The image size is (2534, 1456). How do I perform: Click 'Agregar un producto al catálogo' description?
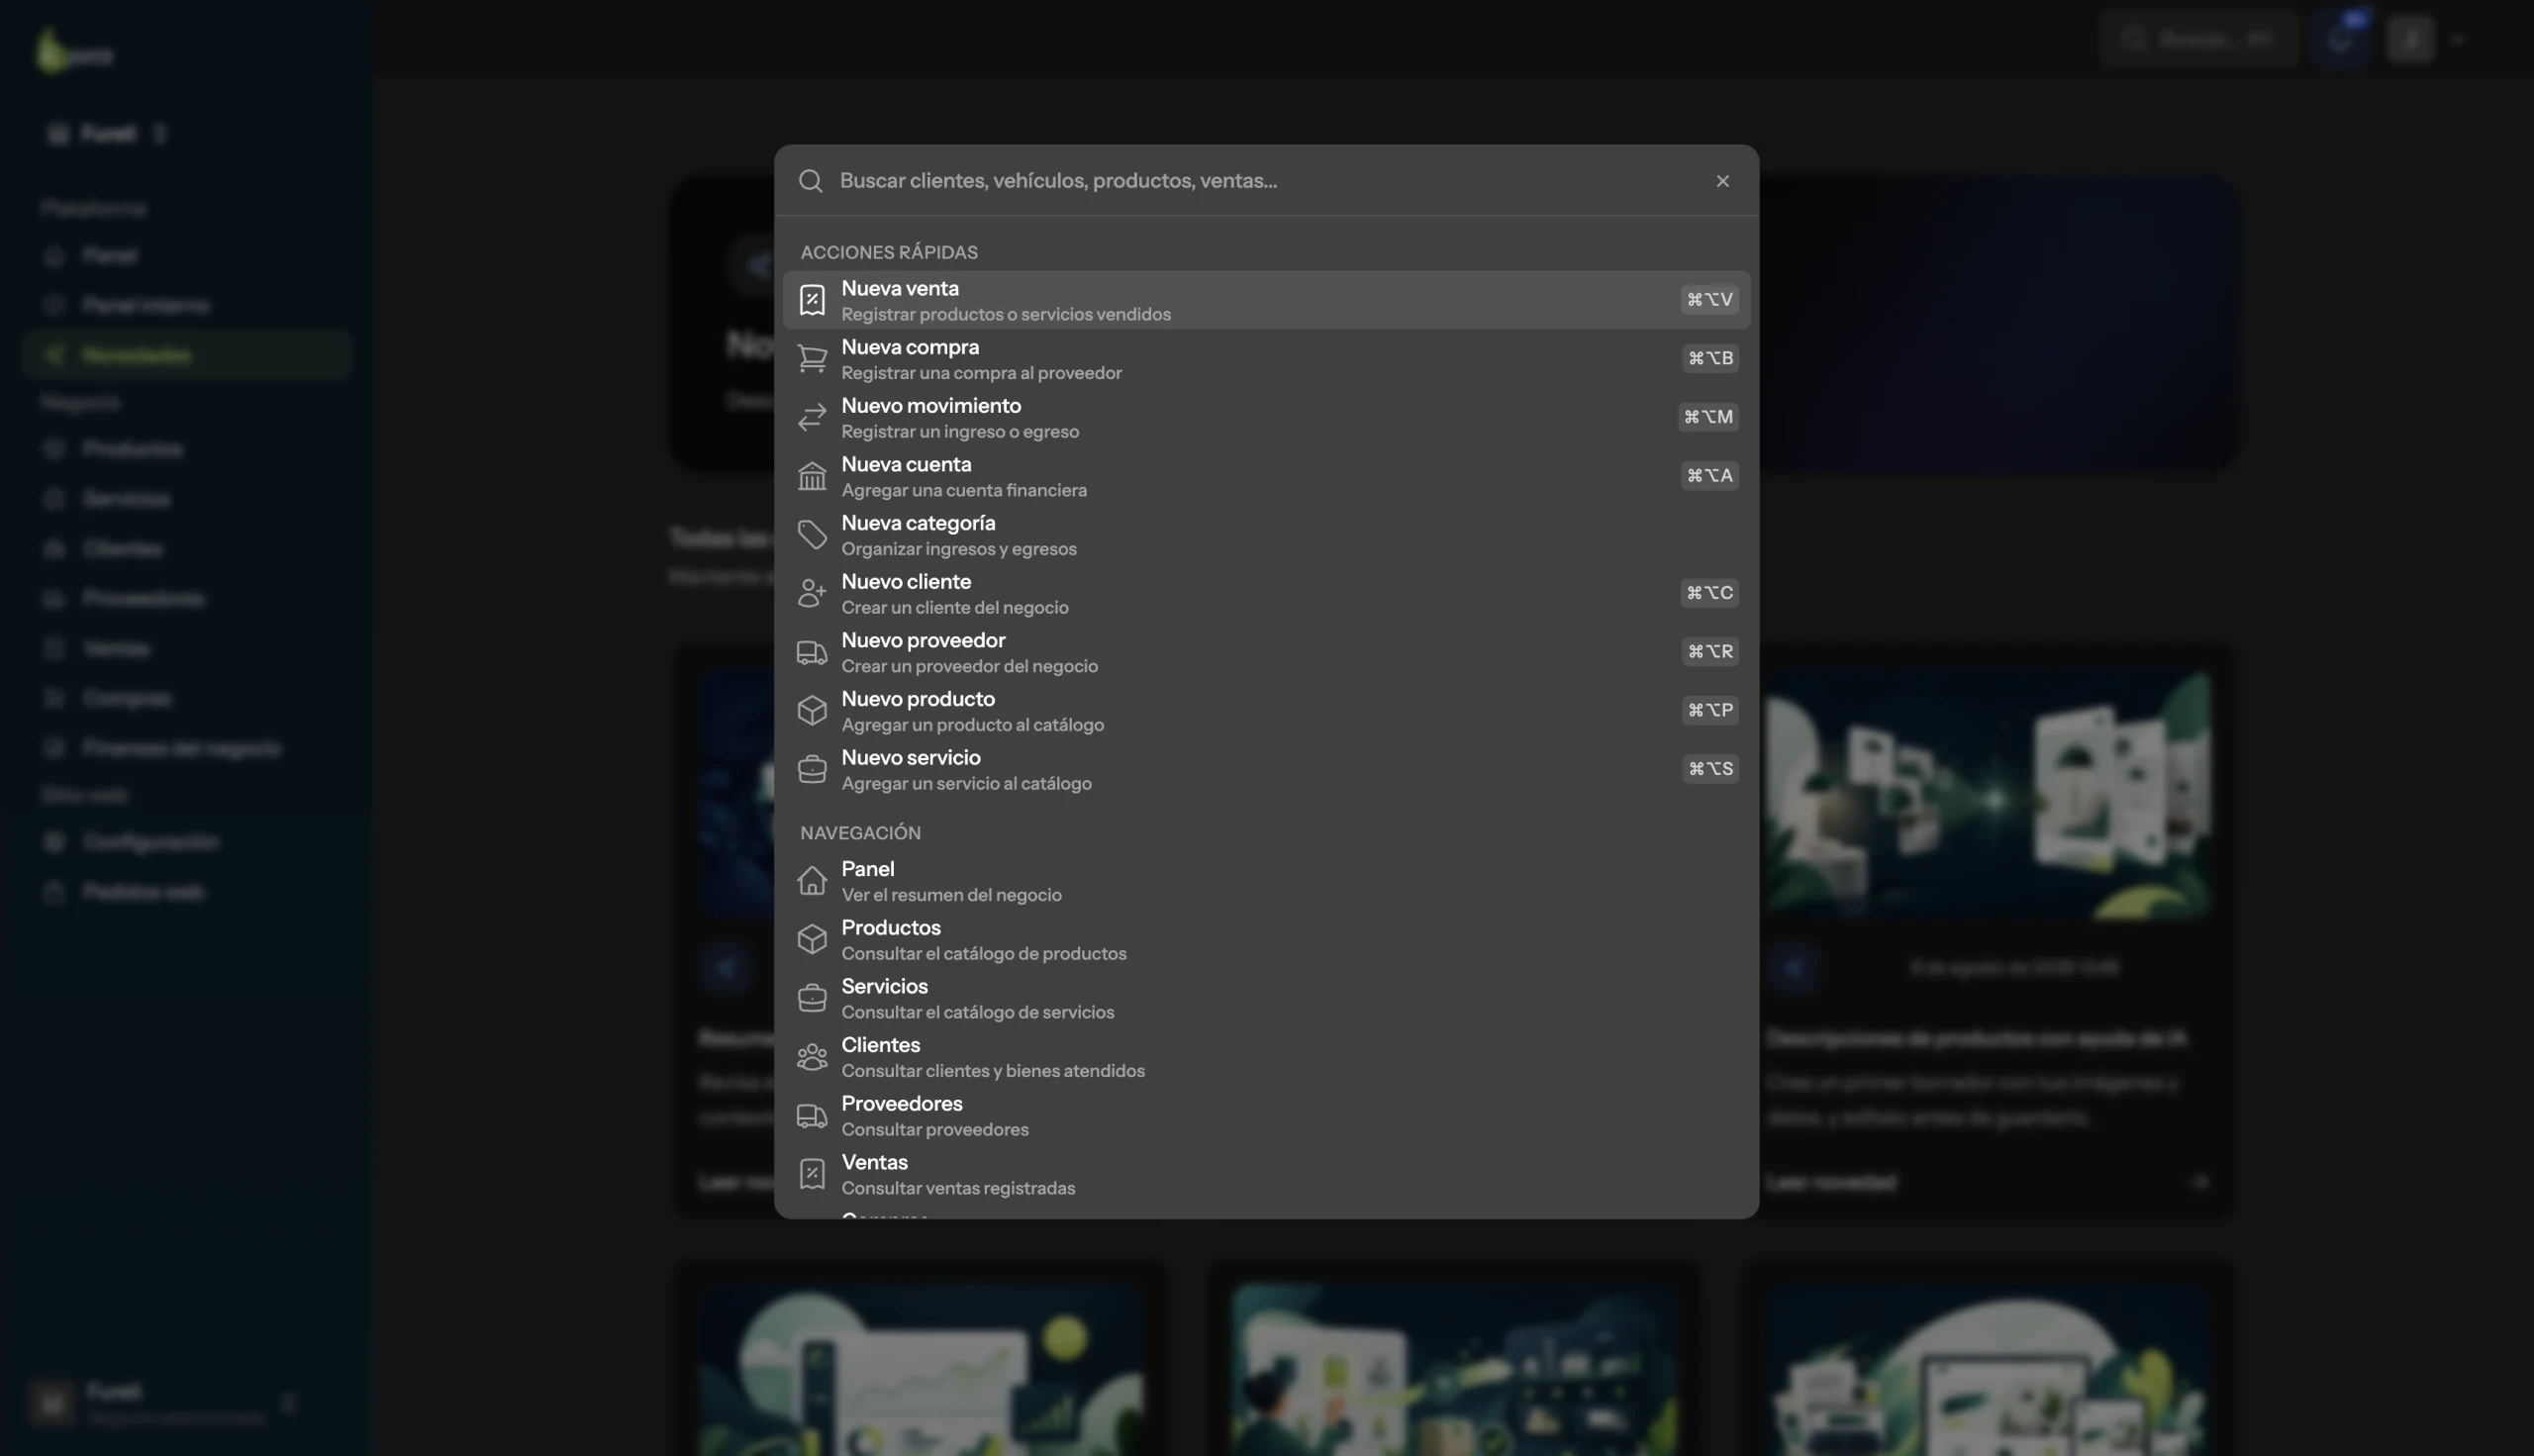click(x=973, y=725)
